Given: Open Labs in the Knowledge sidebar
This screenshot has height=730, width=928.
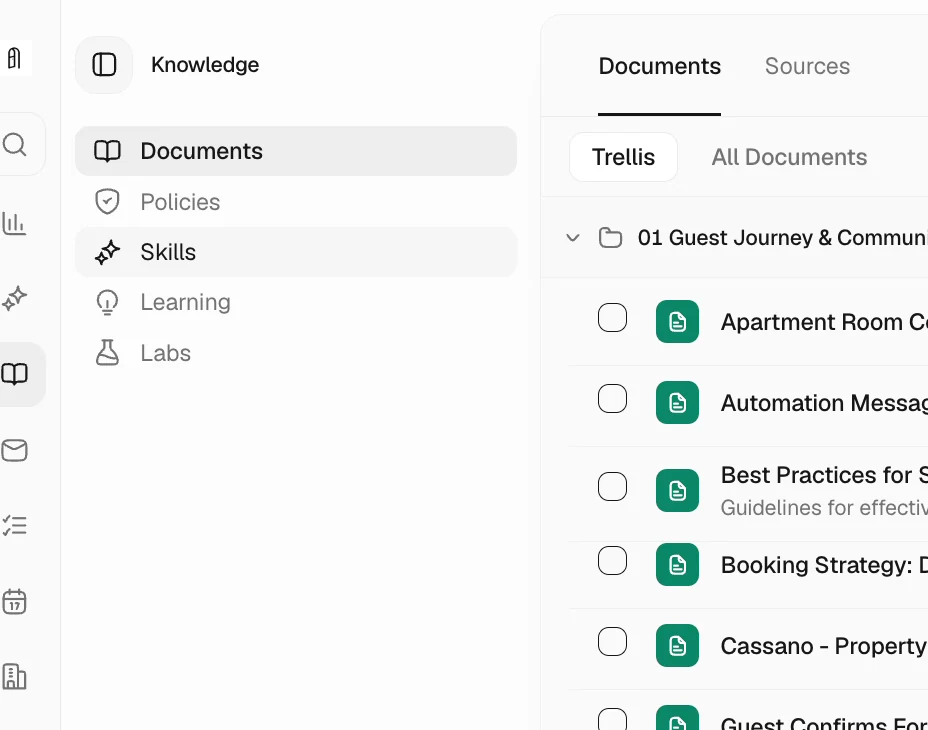Looking at the screenshot, I should 296,353.
